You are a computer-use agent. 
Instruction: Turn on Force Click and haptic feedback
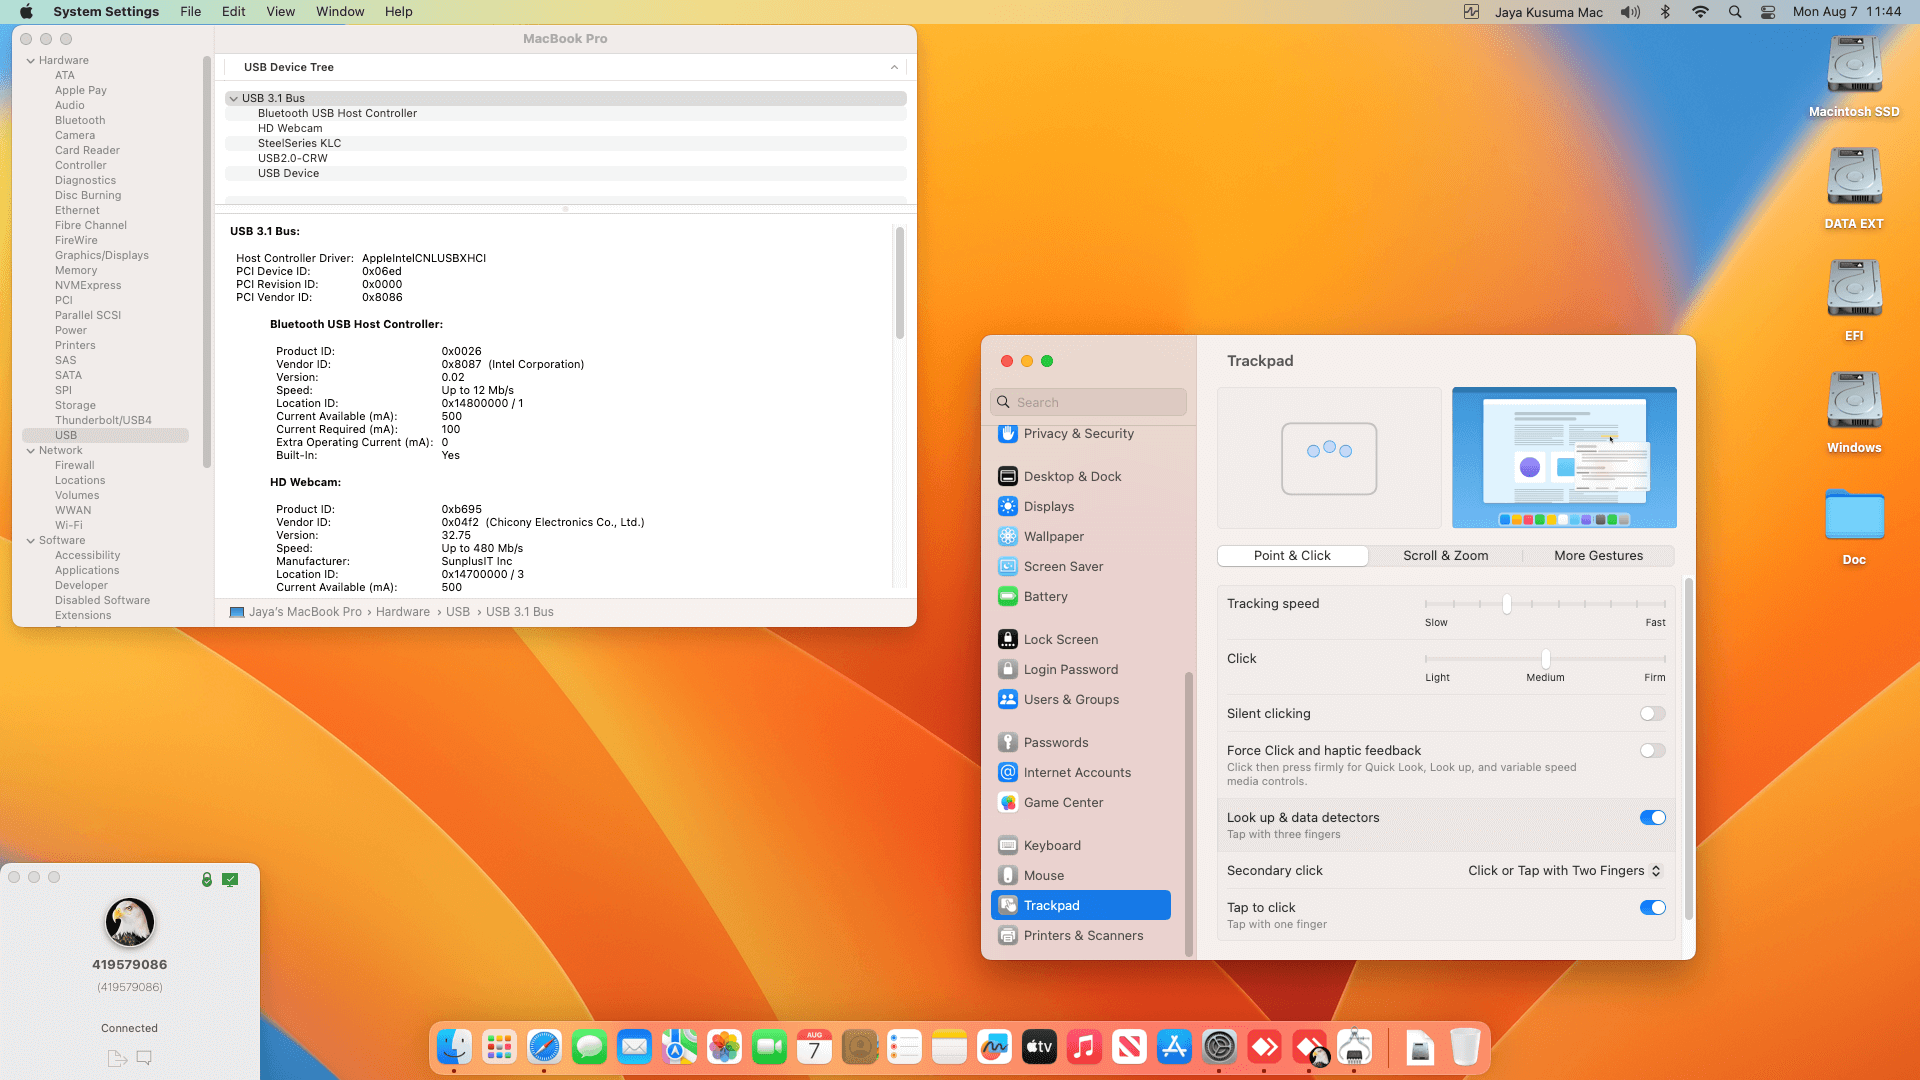[x=1652, y=750]
